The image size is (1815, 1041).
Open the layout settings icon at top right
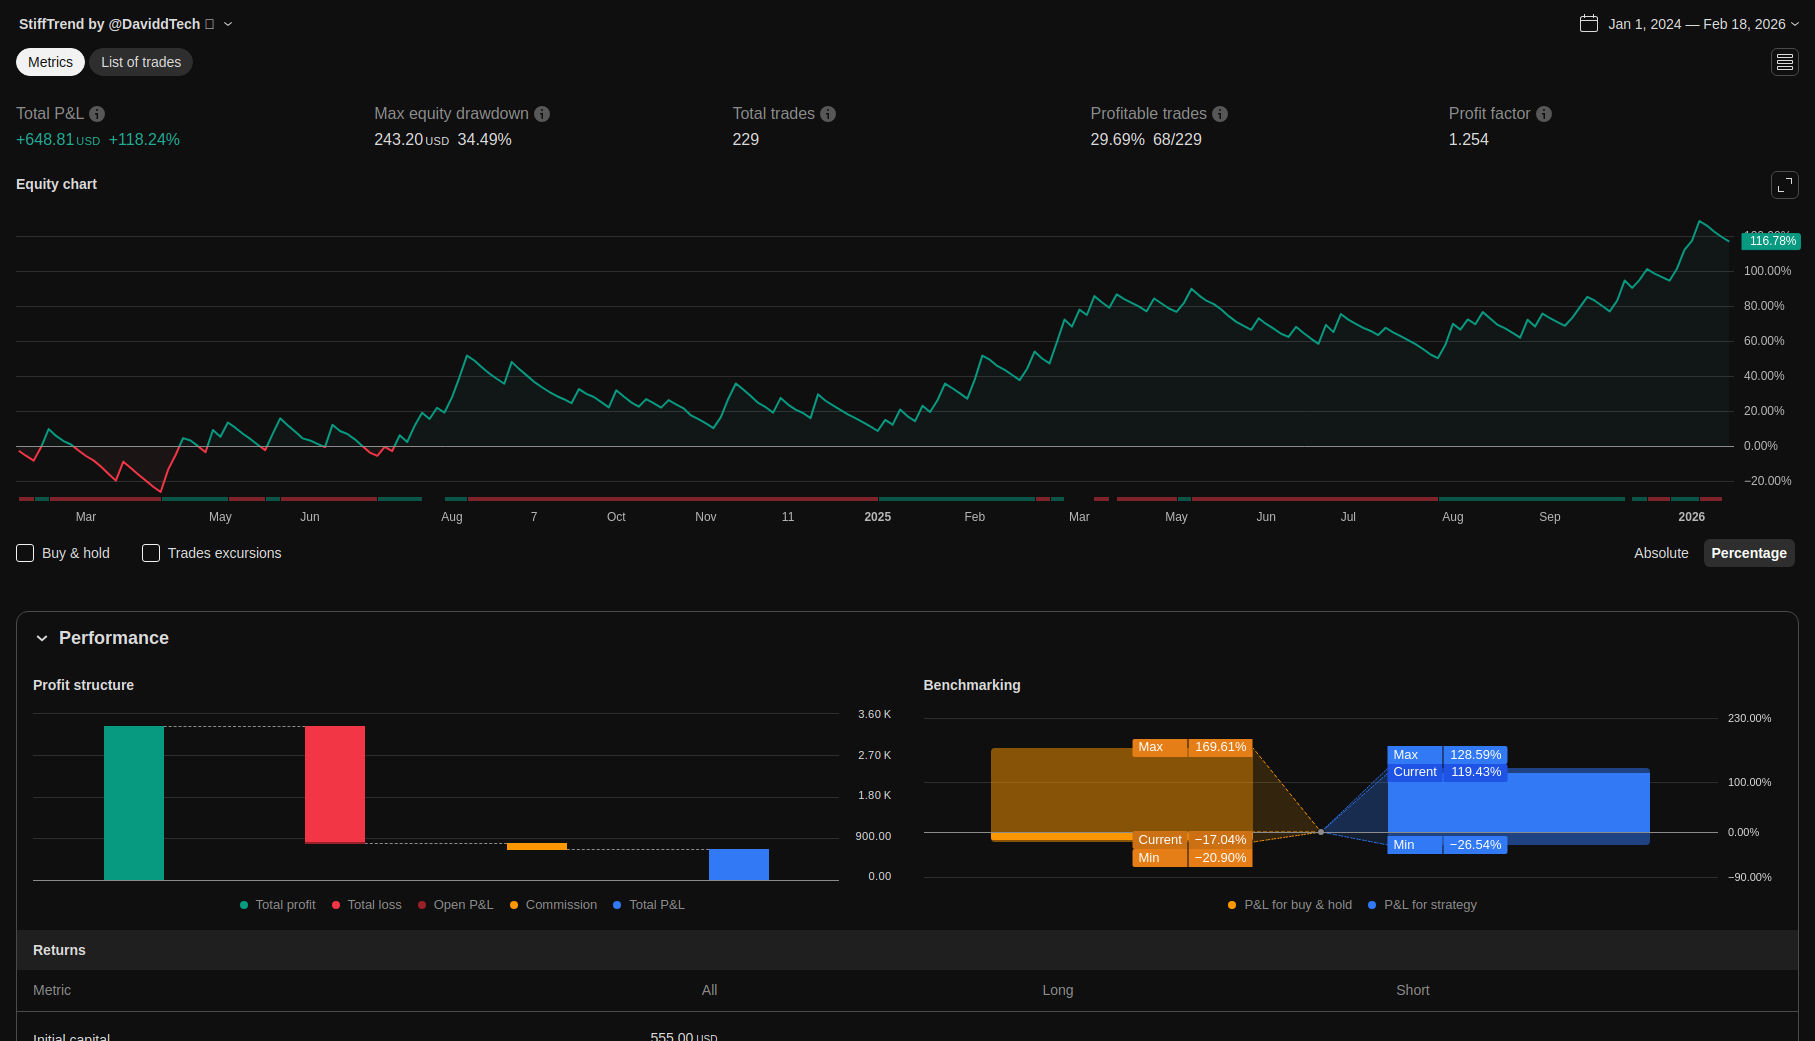click(x=1784, y=62)
